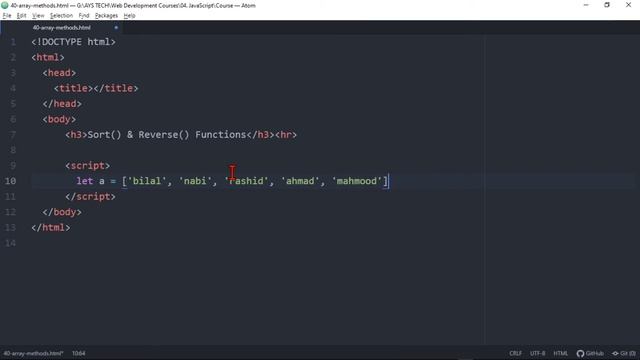The width and height of the screenshot is (640, 360).
Task: Click the closing head tag
Action: click(x=62, y=104)
